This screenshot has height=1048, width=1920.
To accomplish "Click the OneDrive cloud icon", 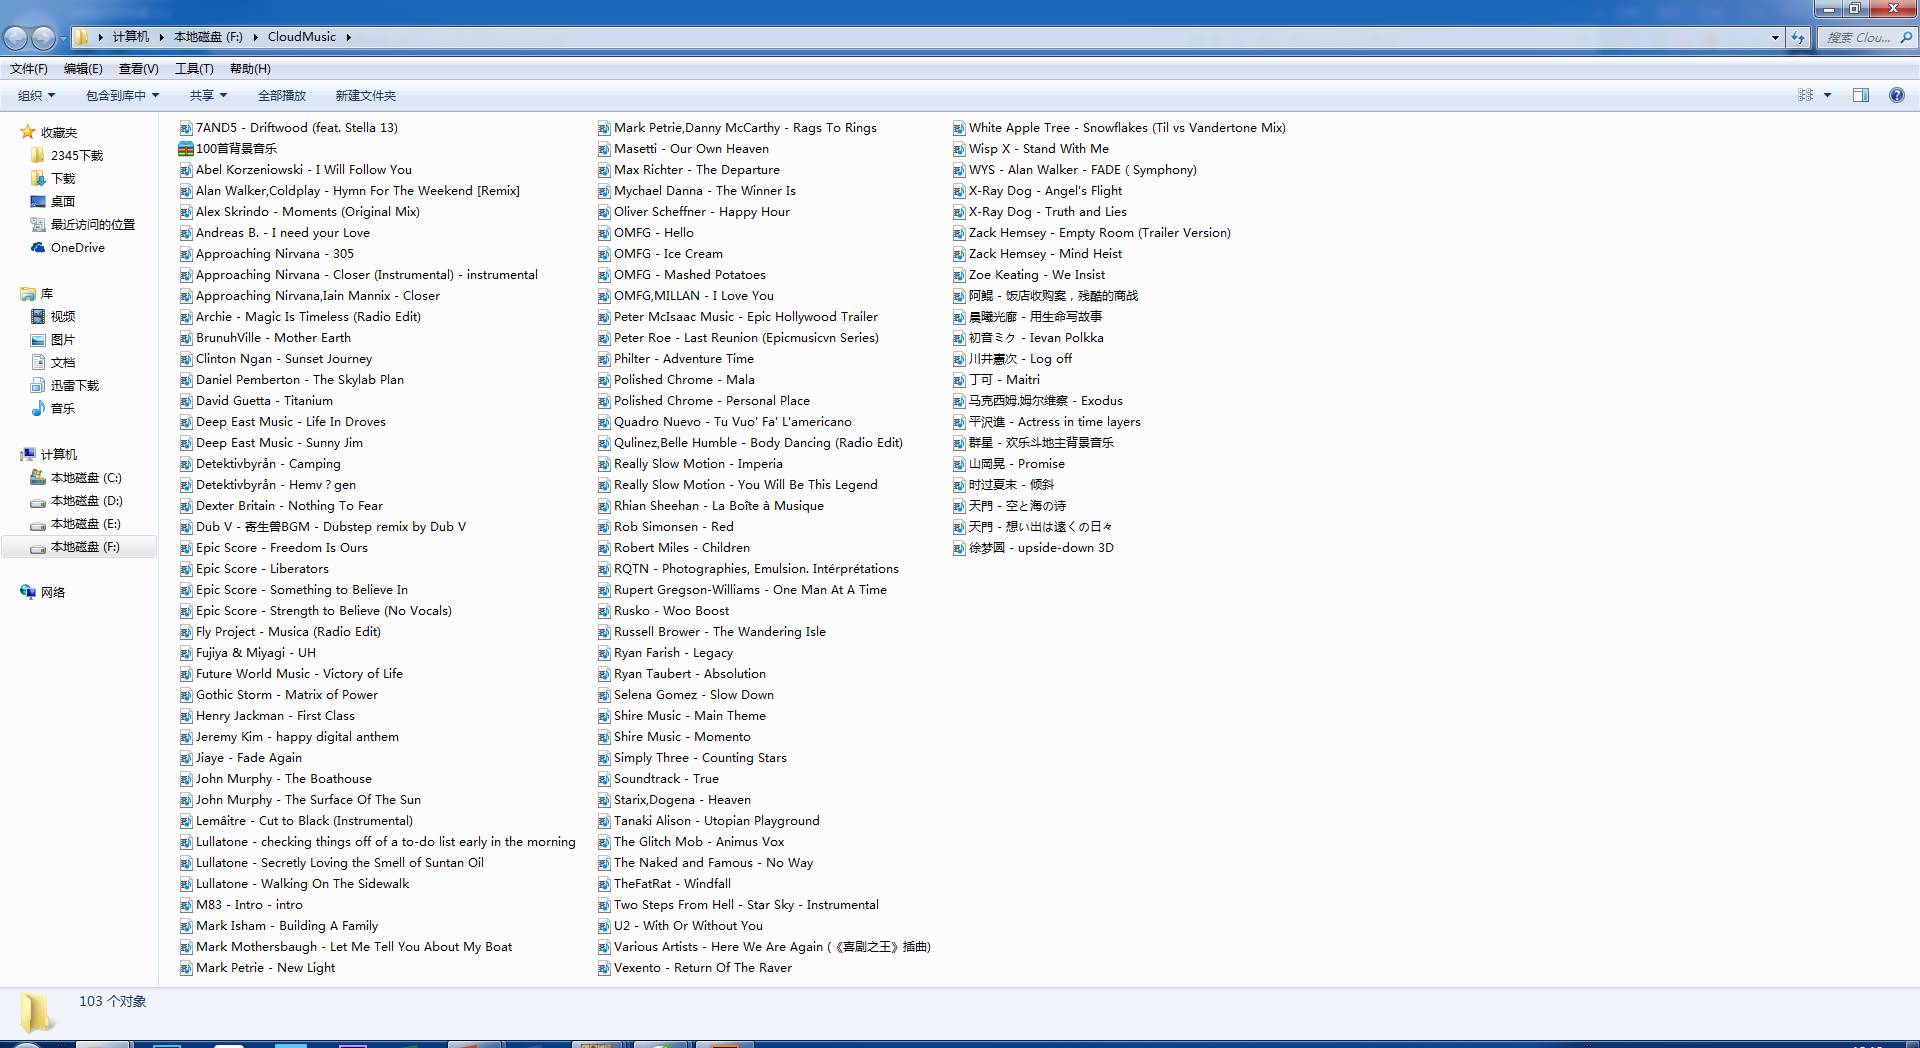I will pyautogui.click(x=38, y=248).
